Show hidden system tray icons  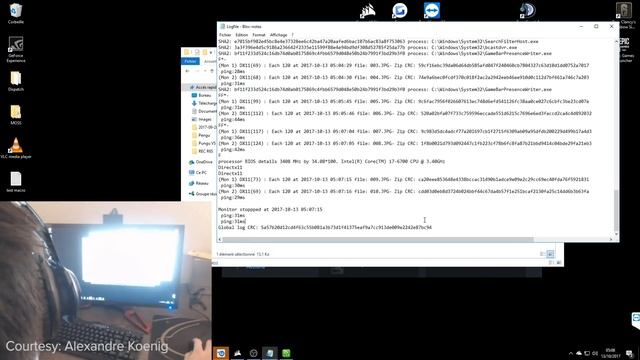(571, 353)
